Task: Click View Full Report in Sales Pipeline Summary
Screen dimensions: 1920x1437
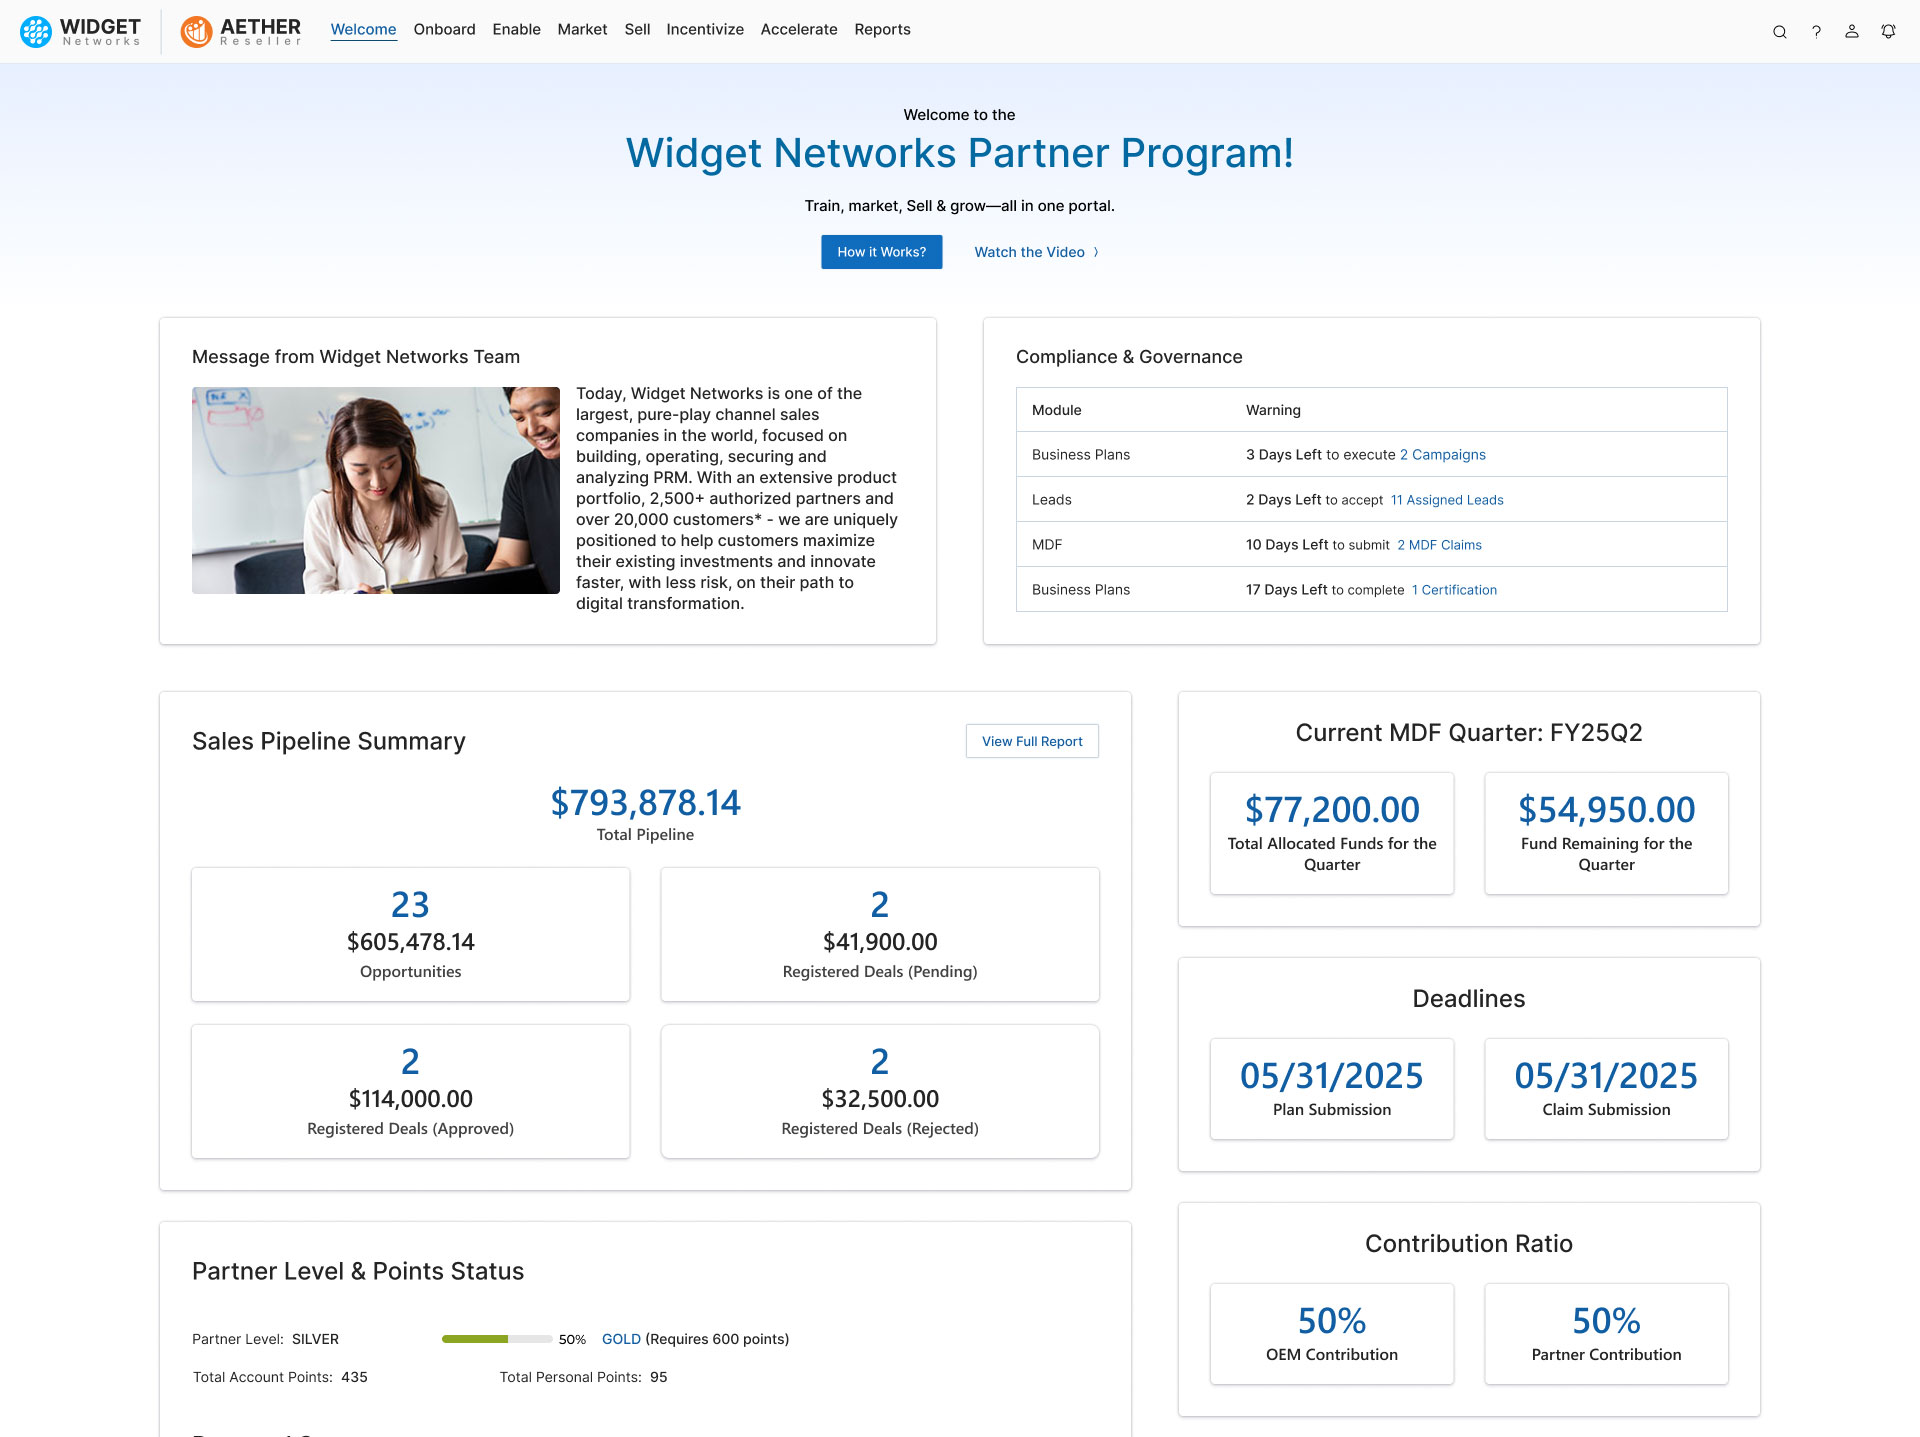Action: (1031, 741)
